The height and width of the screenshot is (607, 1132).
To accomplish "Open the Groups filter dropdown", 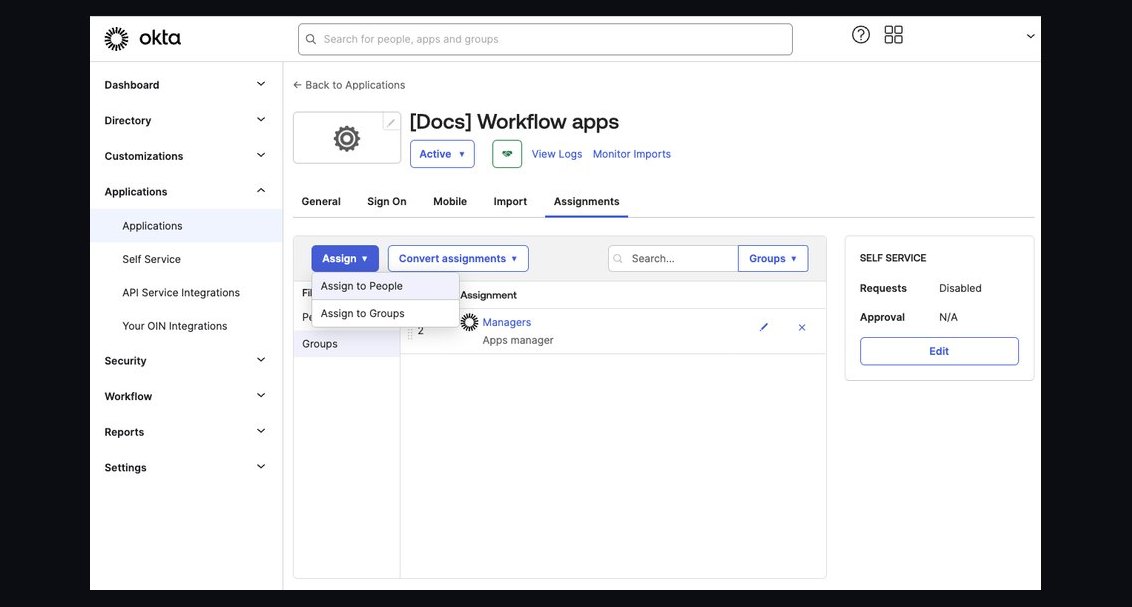I will click(772, 258).
